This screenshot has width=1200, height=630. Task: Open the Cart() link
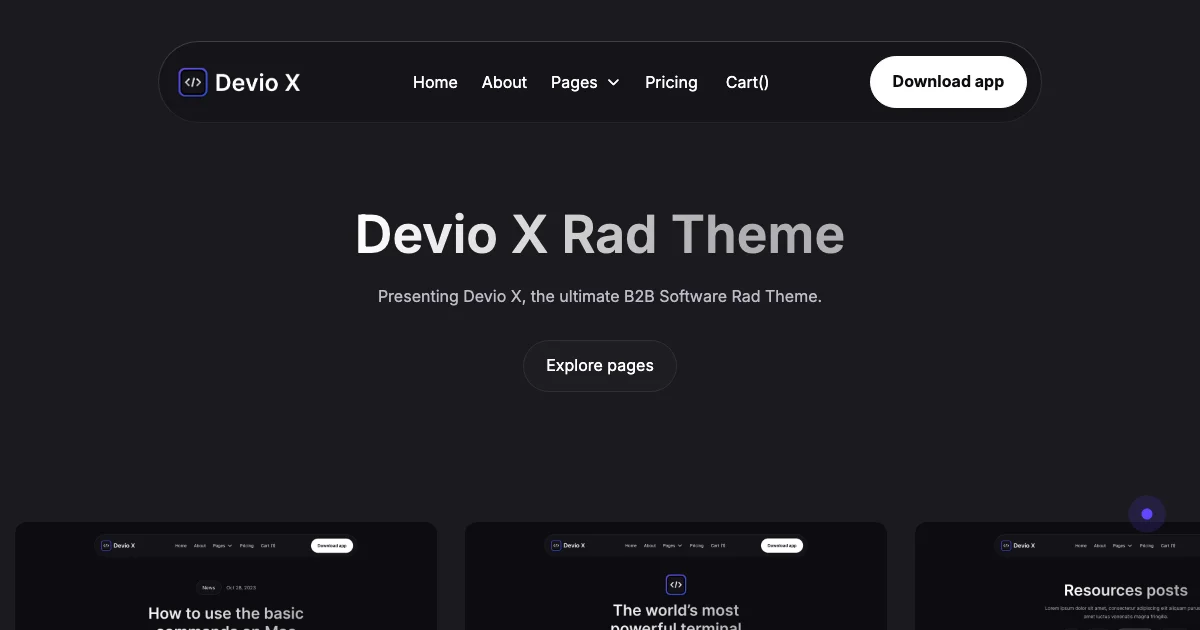(747, 82)
